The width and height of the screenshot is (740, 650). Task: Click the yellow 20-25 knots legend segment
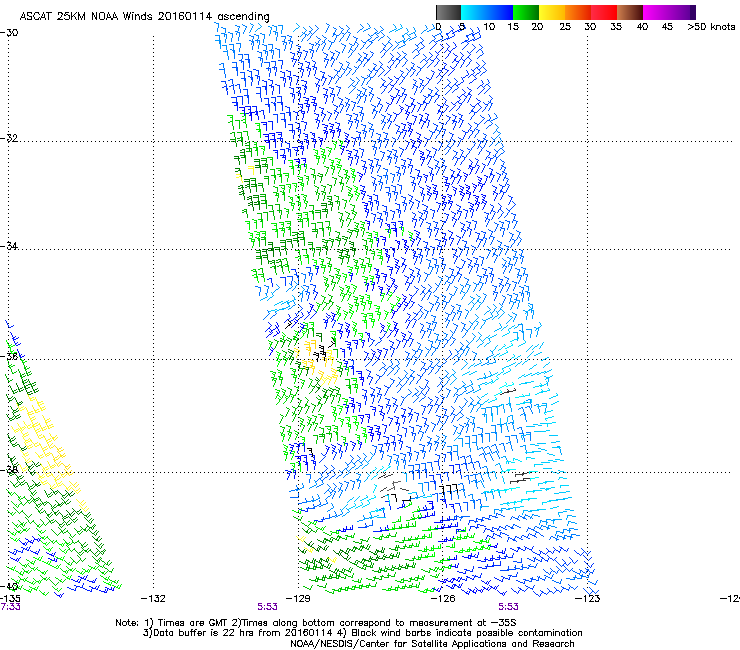(552, 12)
